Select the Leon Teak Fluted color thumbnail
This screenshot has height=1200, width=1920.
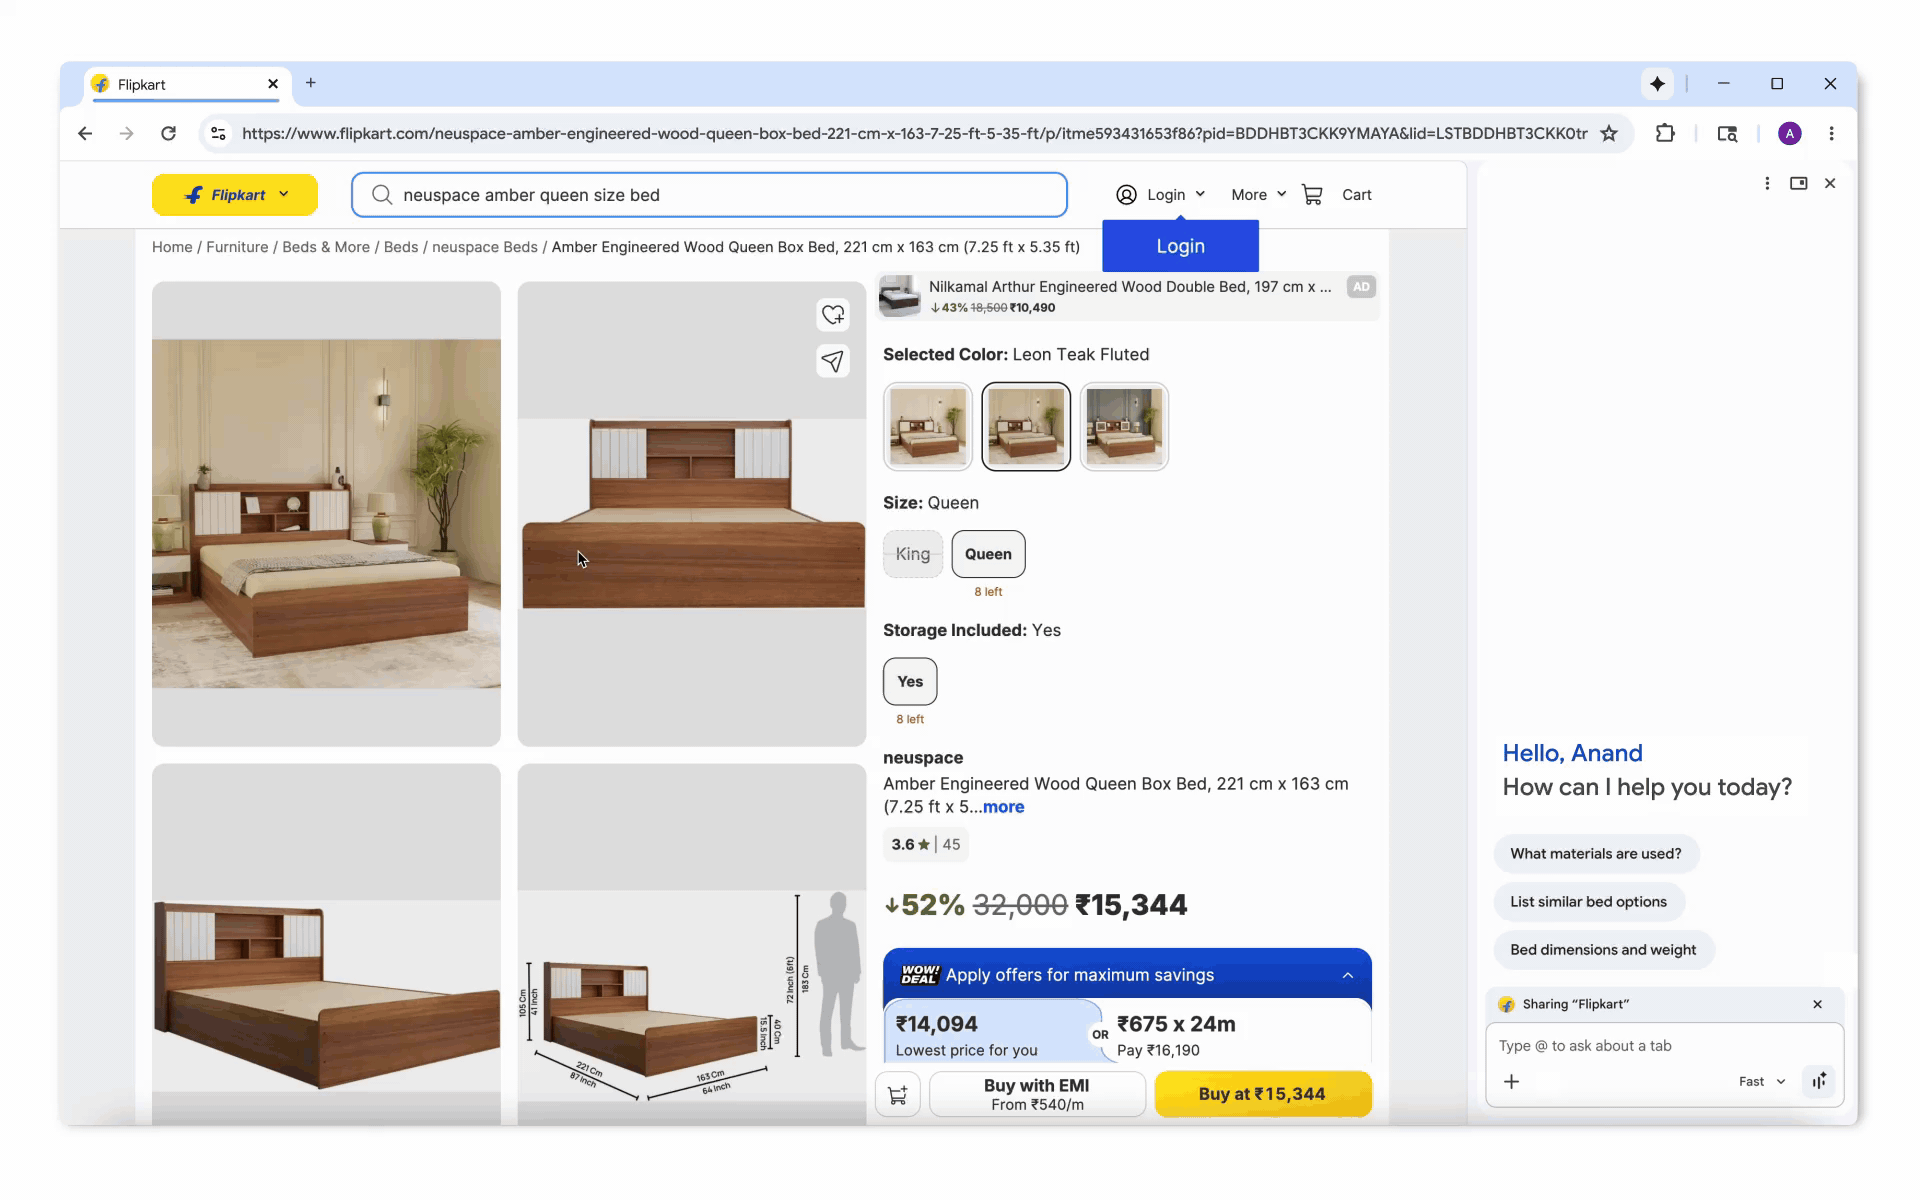pyautogui.click(x=1026, y=426)
